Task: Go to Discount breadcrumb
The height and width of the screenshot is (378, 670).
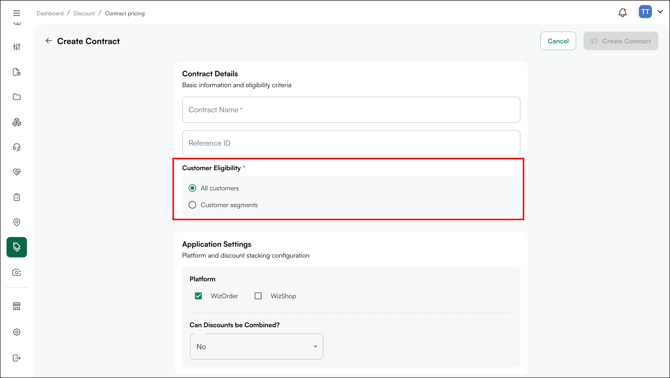Action: coord(84,14)
